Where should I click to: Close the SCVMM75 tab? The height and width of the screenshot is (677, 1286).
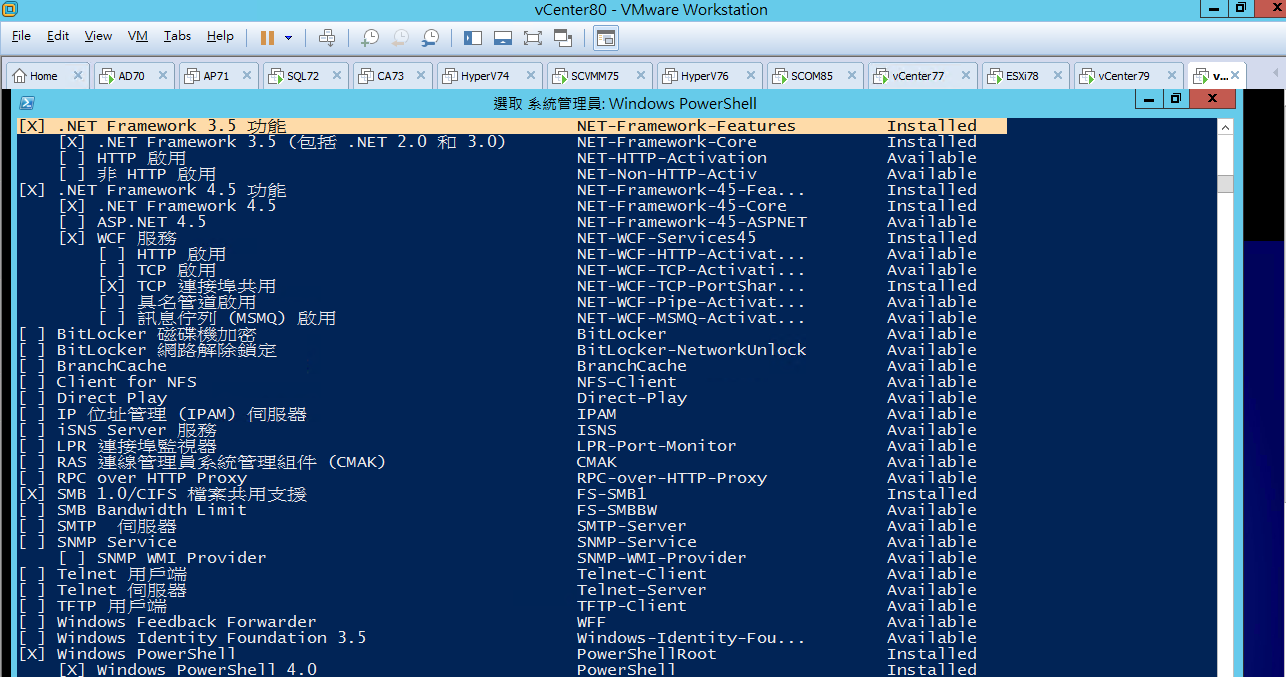pyautogui.click(x=640, y=76)
